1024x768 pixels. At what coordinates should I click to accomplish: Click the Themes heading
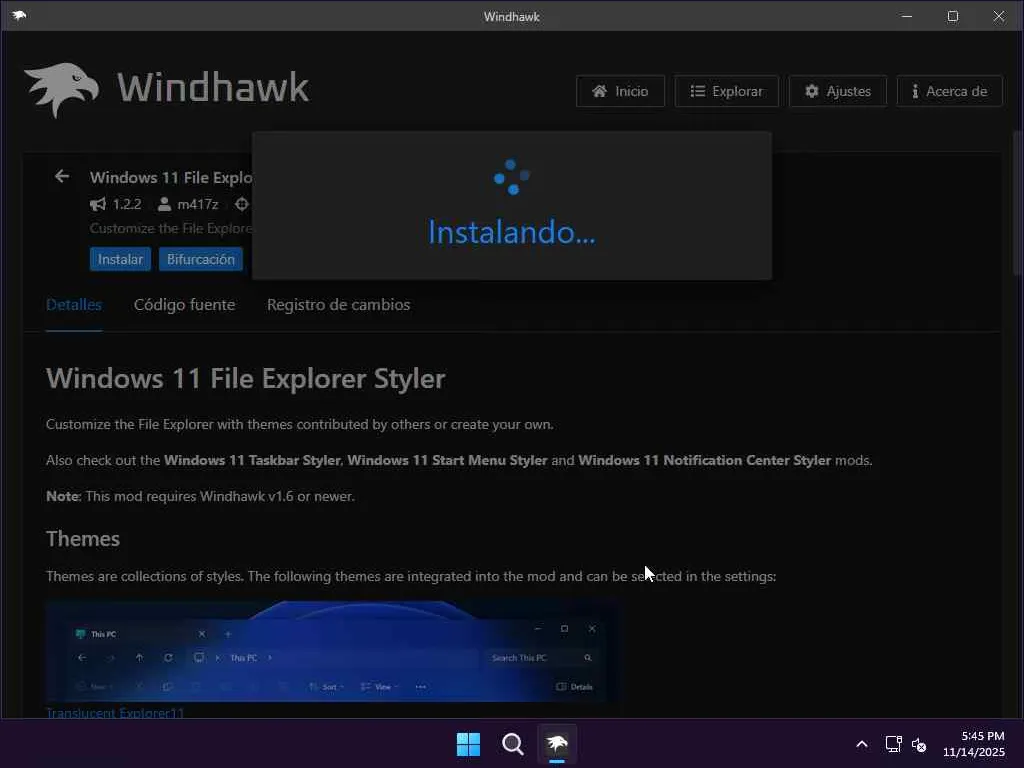(x=83, y=539)
